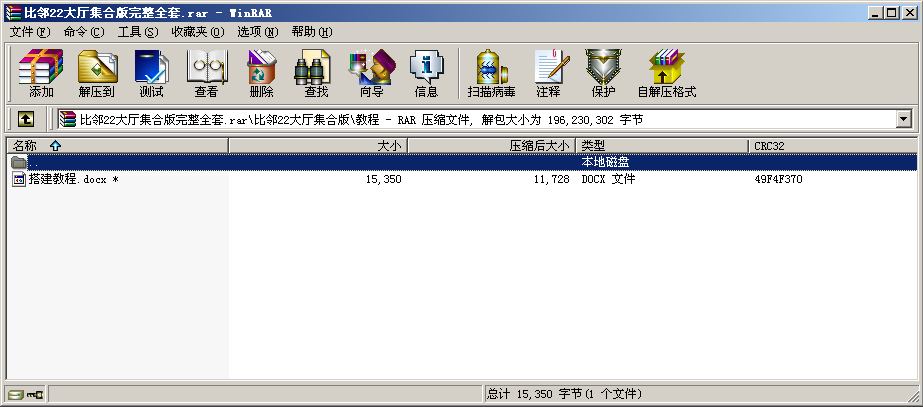Start 扫描病毒 (Virus Scan) tool
This screenshot has width=923, height=407.
pos(491,73)
